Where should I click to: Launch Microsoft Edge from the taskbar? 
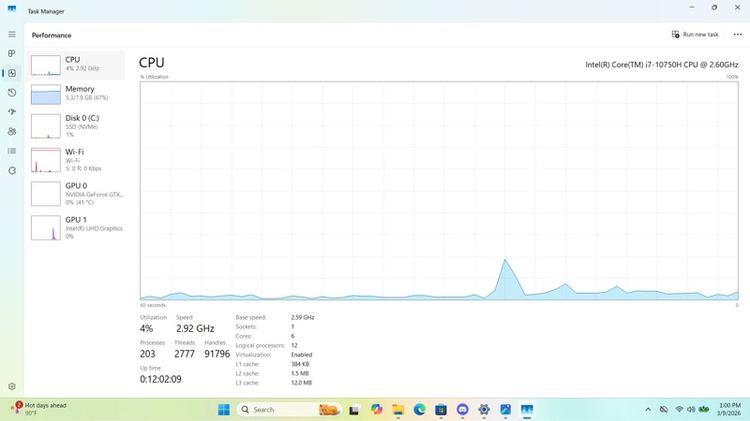click(419, 410)
